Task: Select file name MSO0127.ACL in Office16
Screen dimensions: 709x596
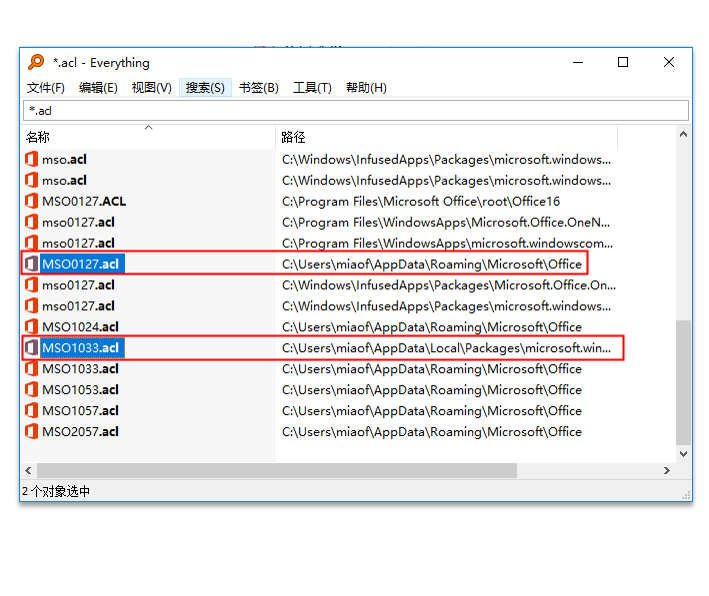Action: (x=84, y=201)
